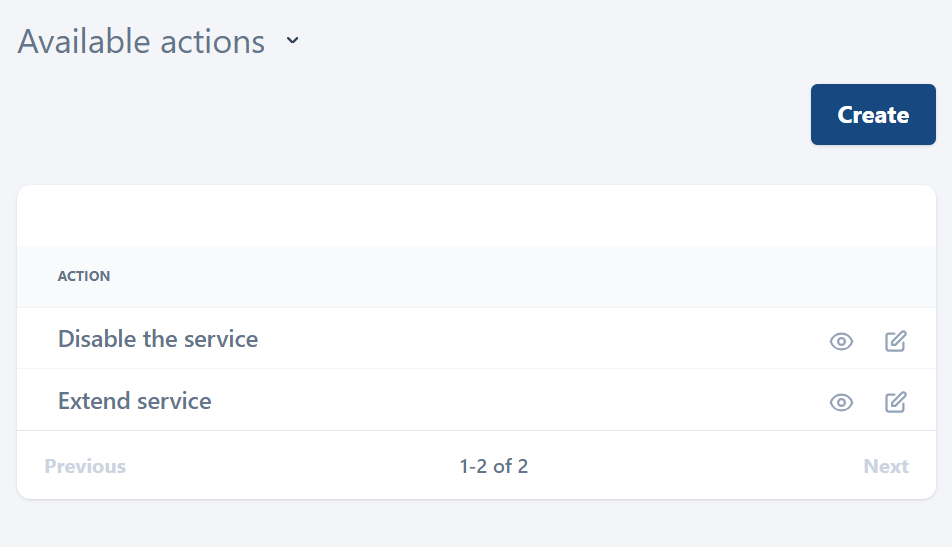Viewport: 952px width, 547px height.
Task: Click the Available actions page title
Action: (x=141, y=42)
